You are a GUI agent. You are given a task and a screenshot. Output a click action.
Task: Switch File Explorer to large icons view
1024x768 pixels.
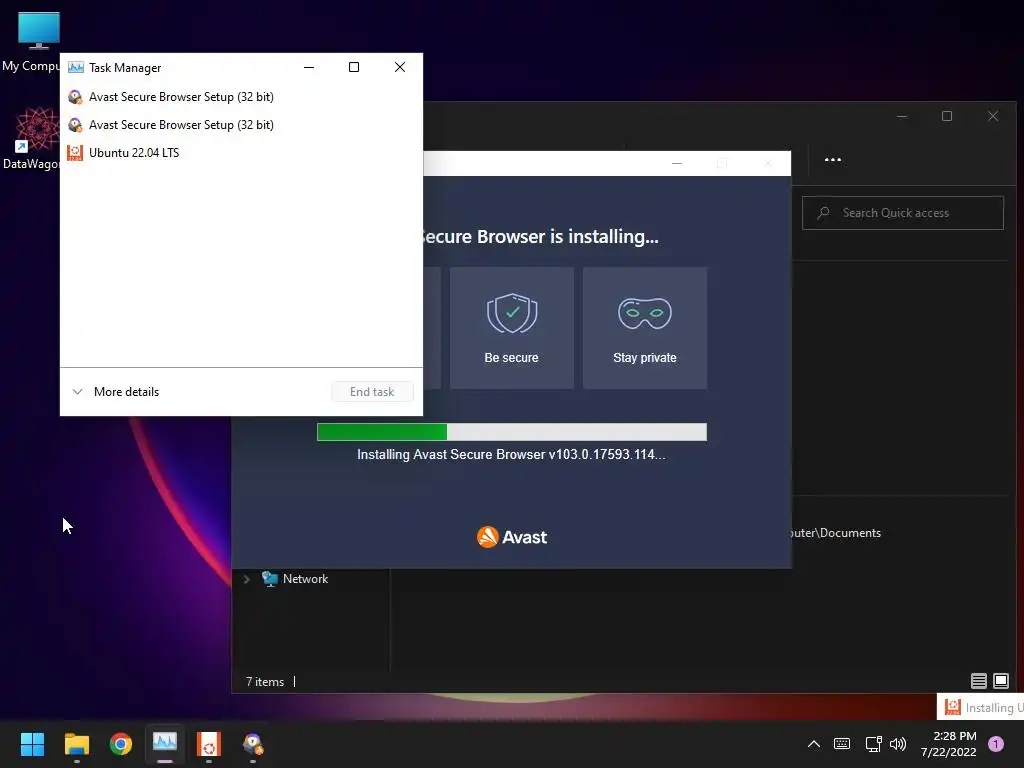(1001, 681)
